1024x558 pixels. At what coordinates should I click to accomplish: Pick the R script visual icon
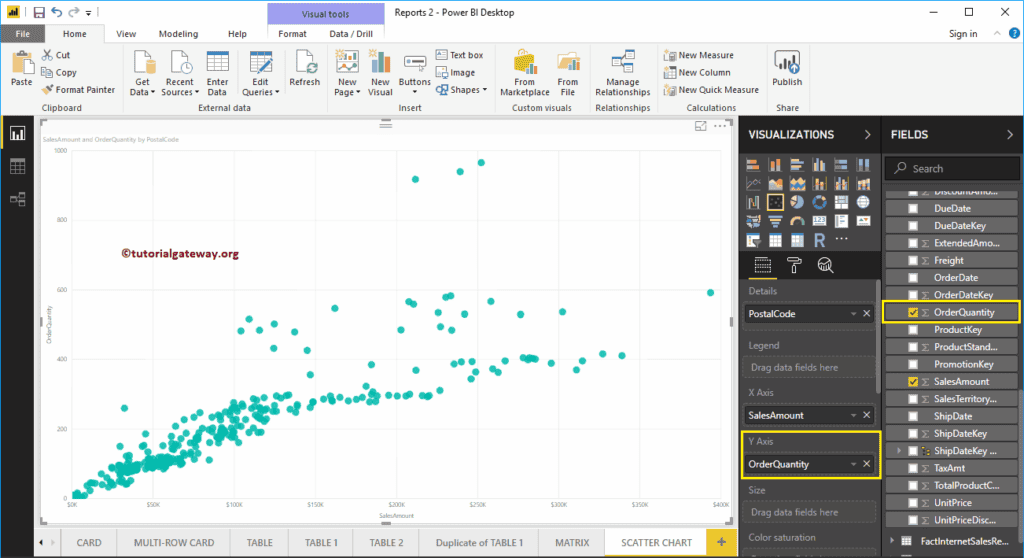819,240
